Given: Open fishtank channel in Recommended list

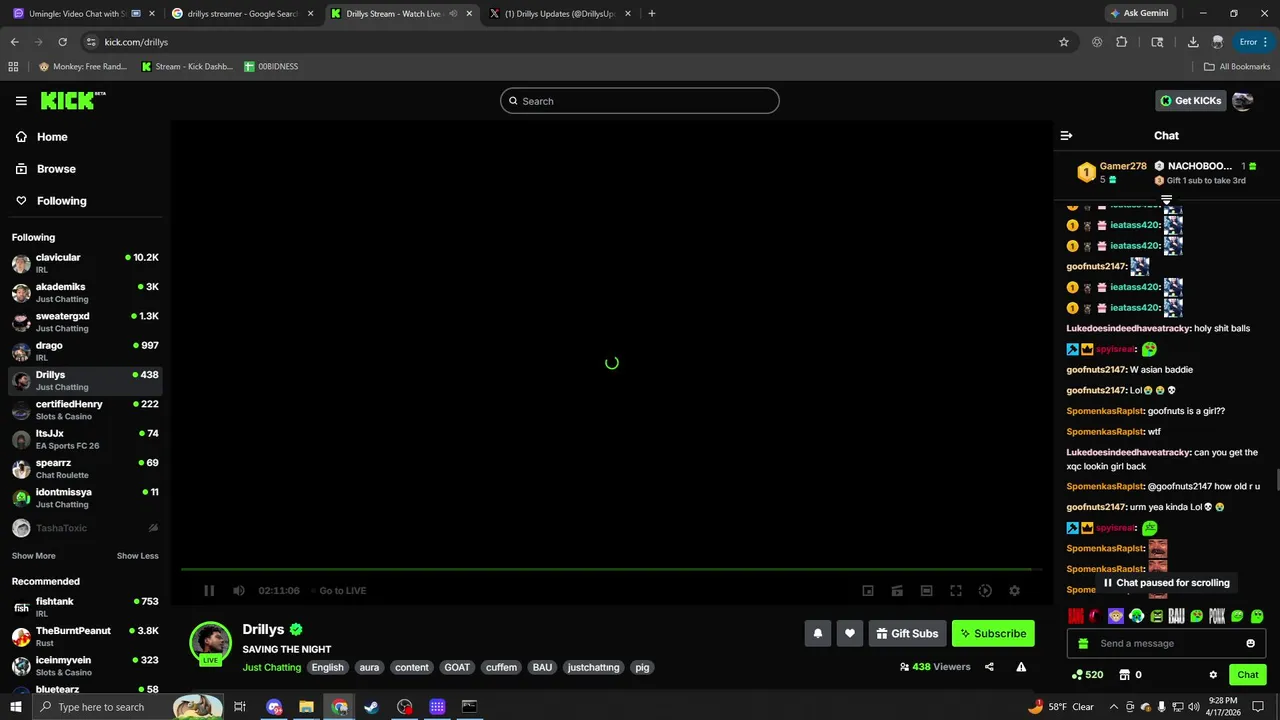Looking at the screenshot, I should (x=85, y=608).
